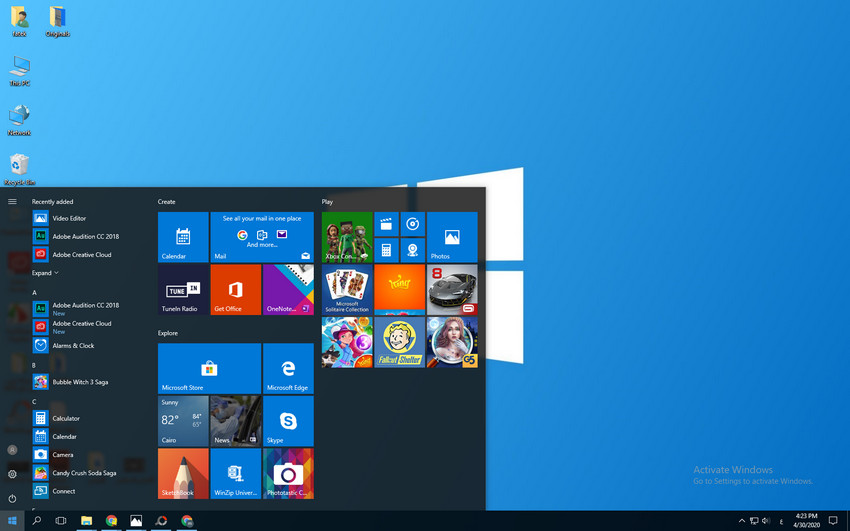
Task: Launch the Phototastic Collage tile
Action: pos(288,474)
